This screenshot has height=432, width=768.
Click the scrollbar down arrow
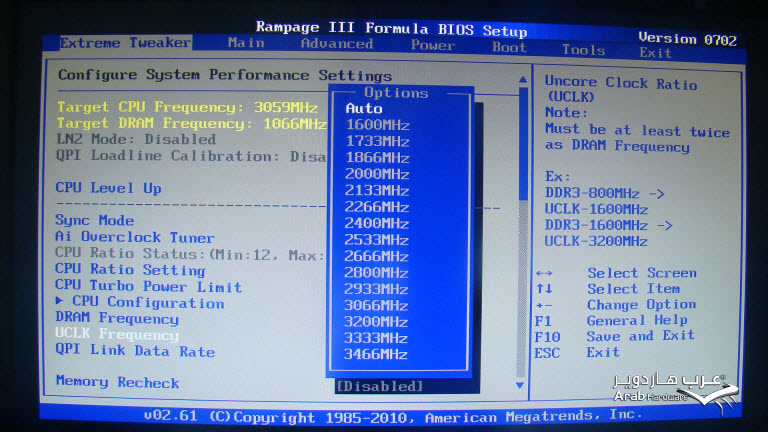(520, 385)
